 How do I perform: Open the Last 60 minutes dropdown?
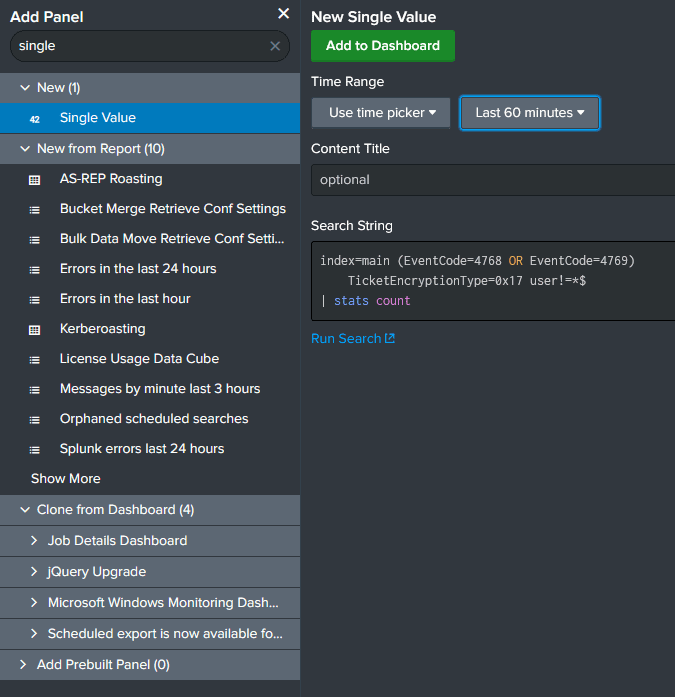(529, 113)
